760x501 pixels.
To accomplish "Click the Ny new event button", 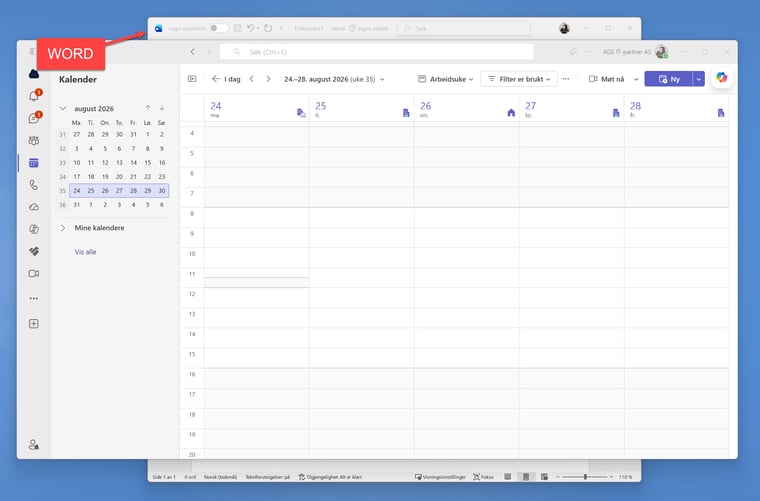I will point(667,78).
